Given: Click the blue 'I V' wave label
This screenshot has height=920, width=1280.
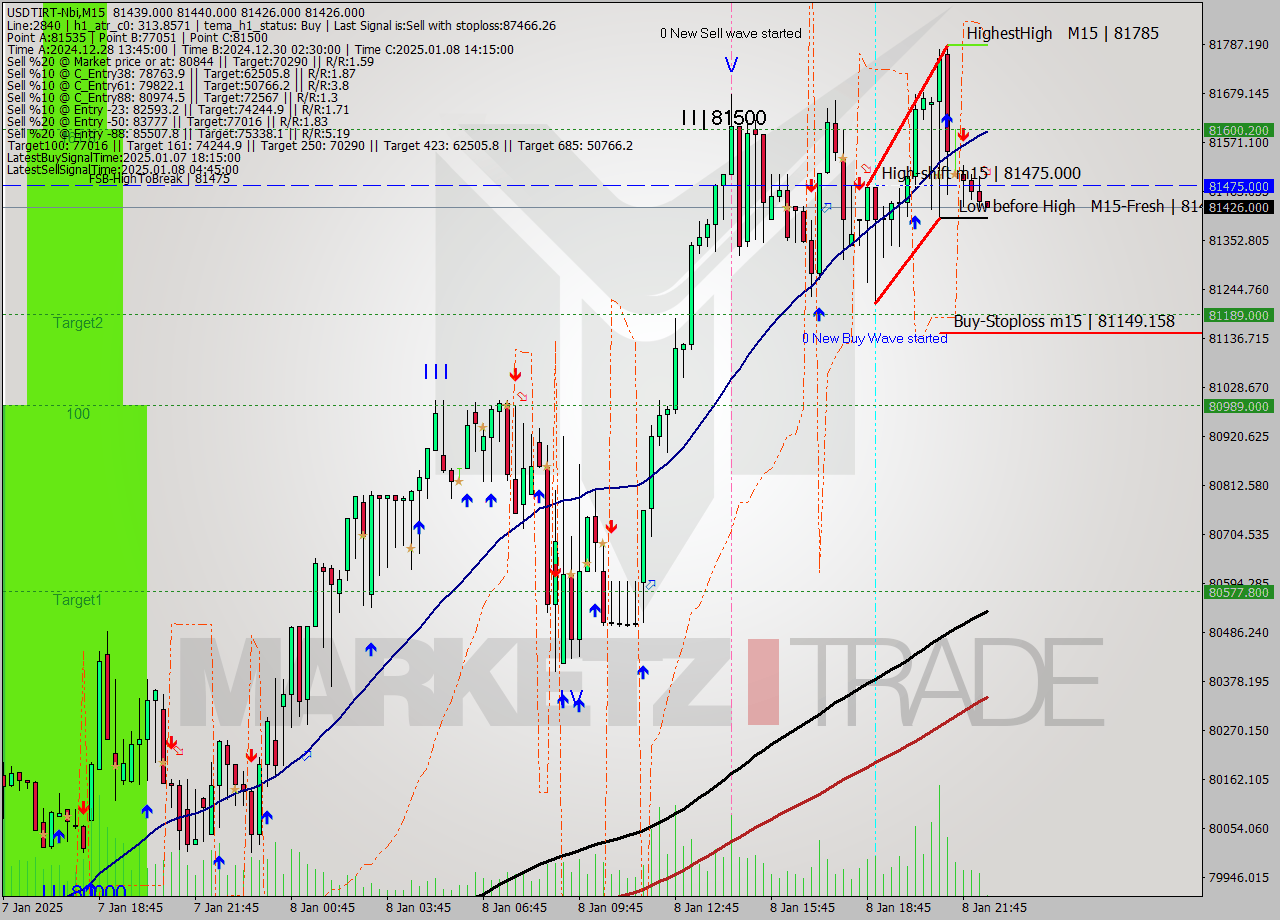Looking at the screenshot, I should 570,697.
